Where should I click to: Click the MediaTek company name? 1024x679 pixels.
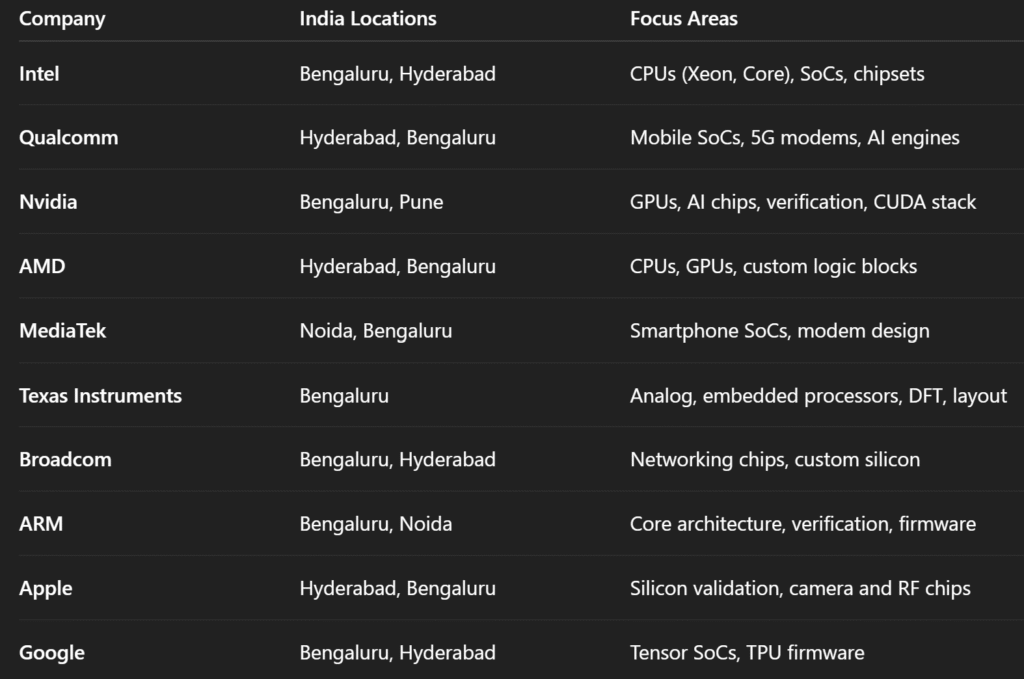pyautogui.click(x=62, y=331)
